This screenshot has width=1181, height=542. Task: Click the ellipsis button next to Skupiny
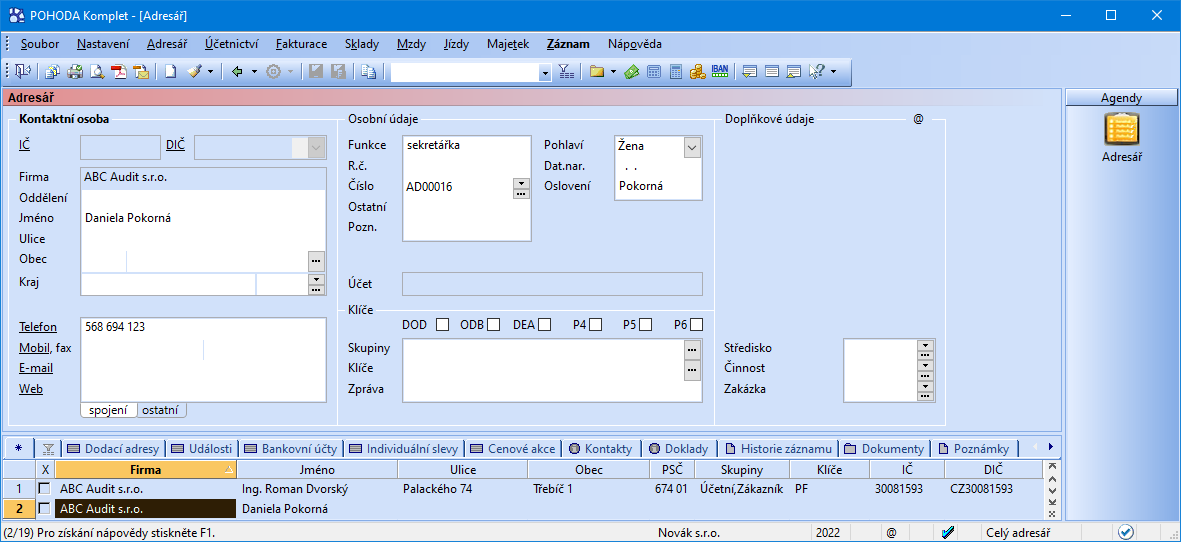coord(692,349)
